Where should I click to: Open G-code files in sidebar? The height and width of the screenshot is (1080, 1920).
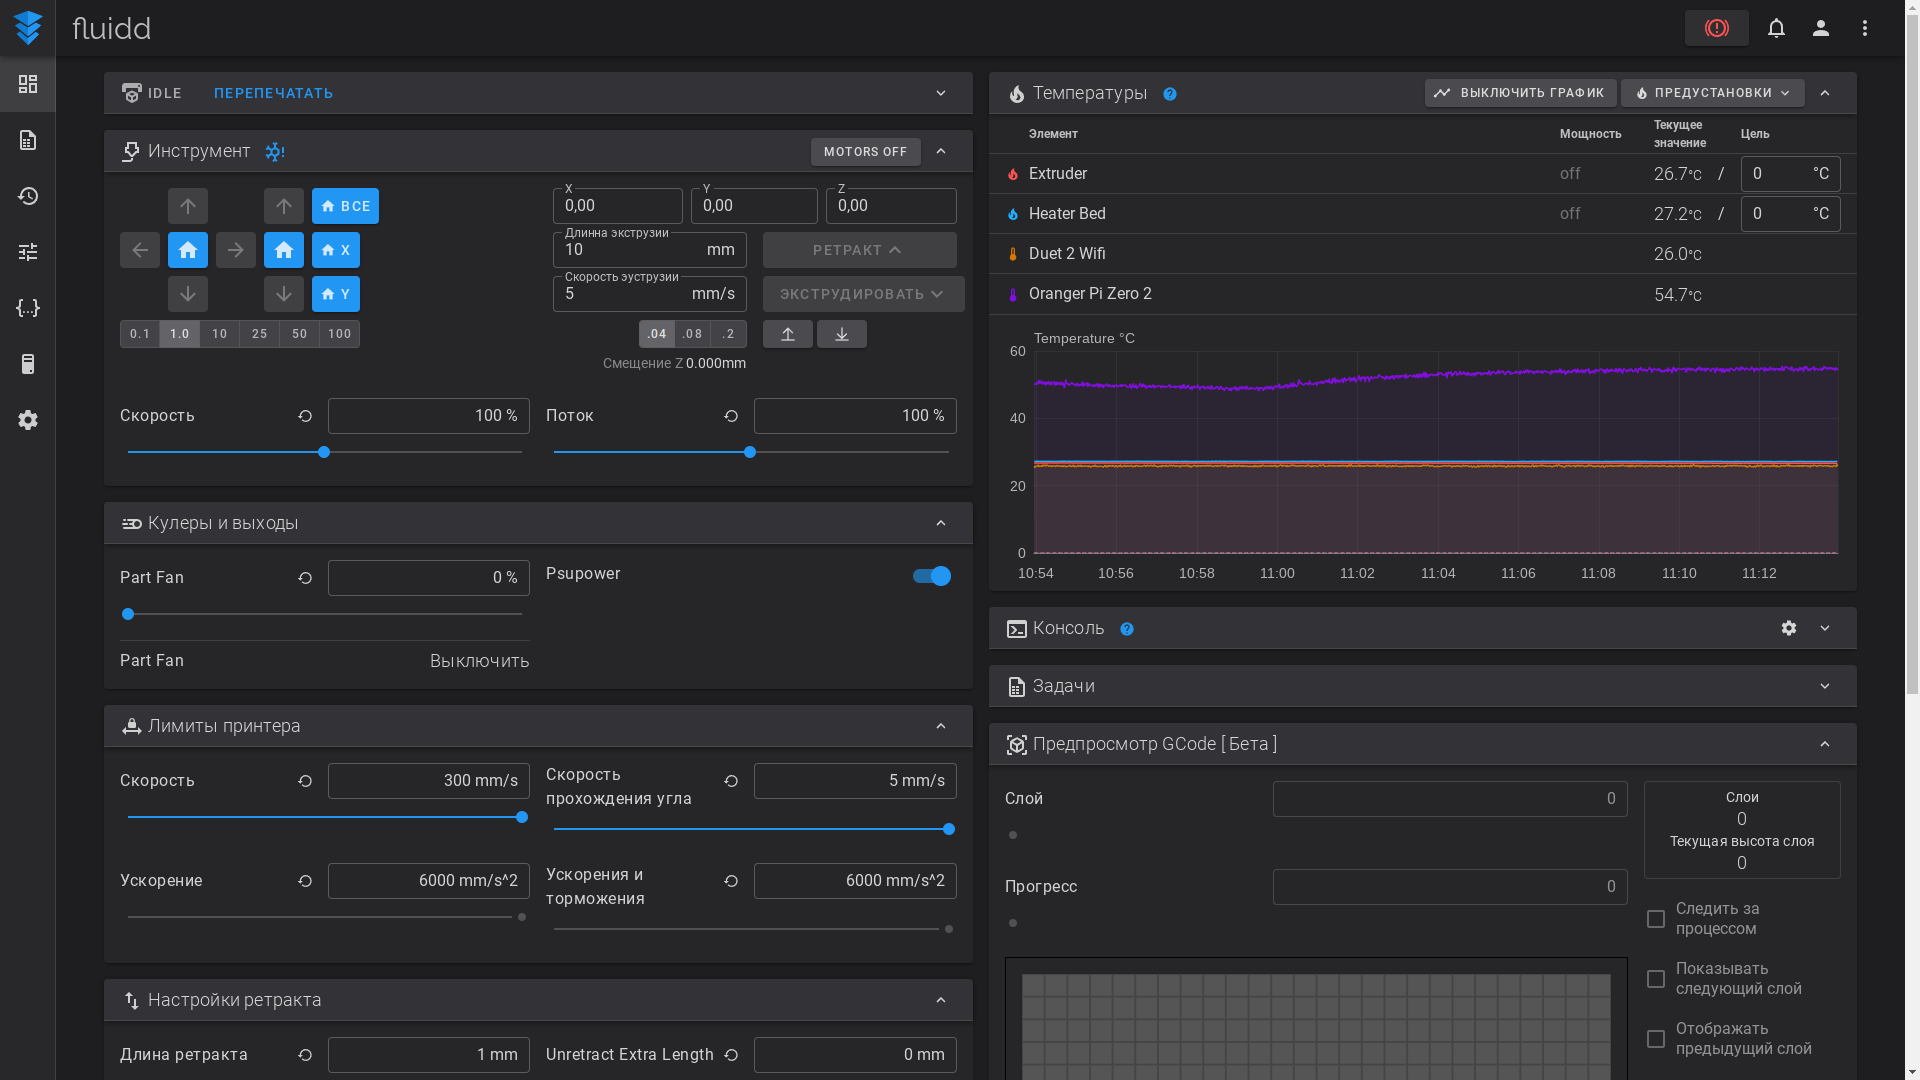click(x=28, y=140)
